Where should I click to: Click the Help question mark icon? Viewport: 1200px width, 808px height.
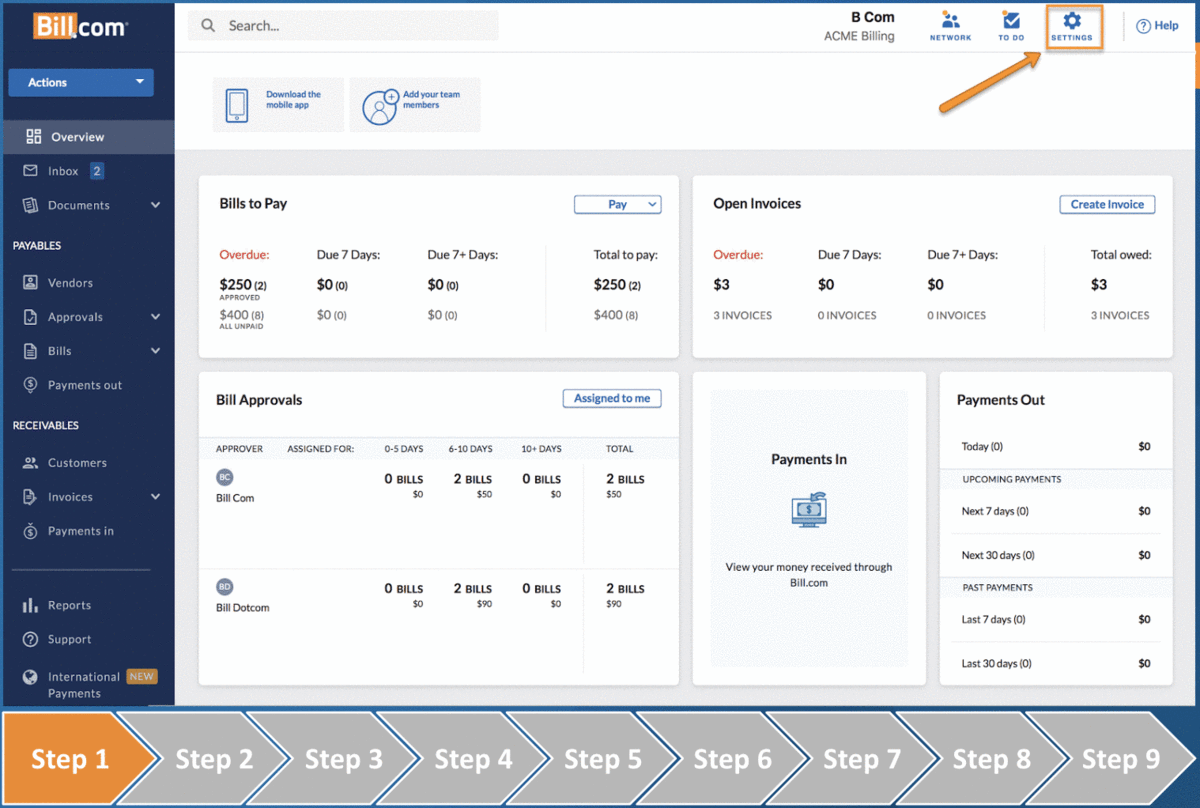[x=1143, y=26]
